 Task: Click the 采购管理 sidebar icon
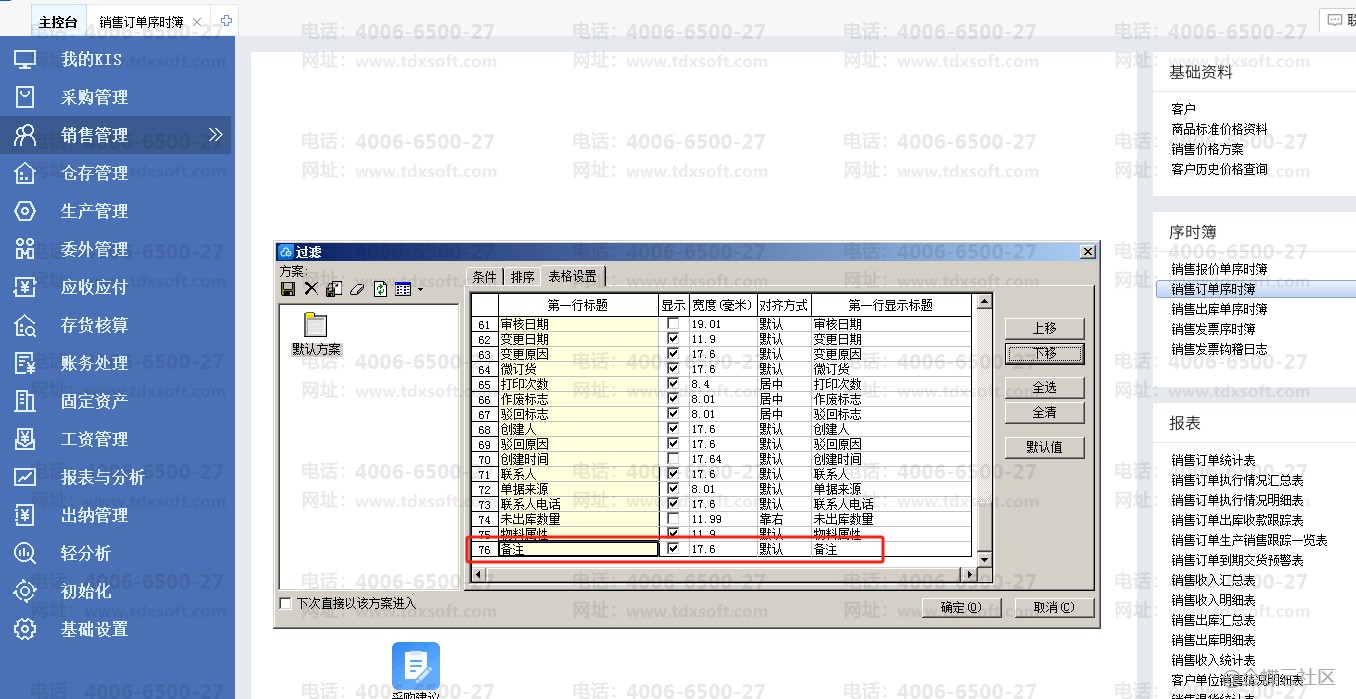pyautogui.click(x=25, y=97)
